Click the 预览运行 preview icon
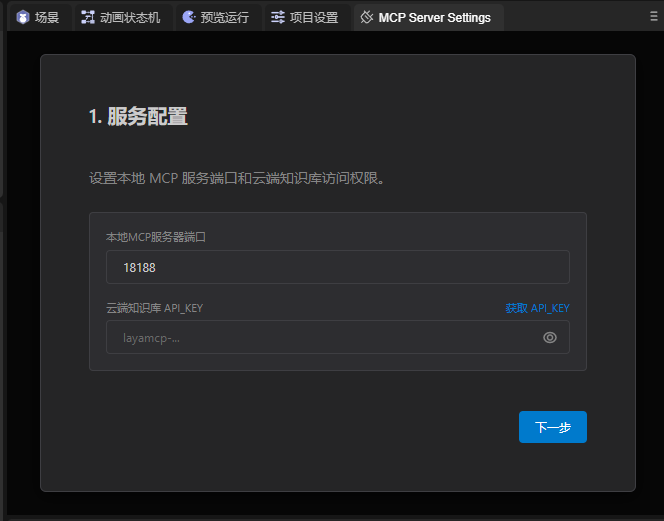664x521 pixels. [188, 17]
